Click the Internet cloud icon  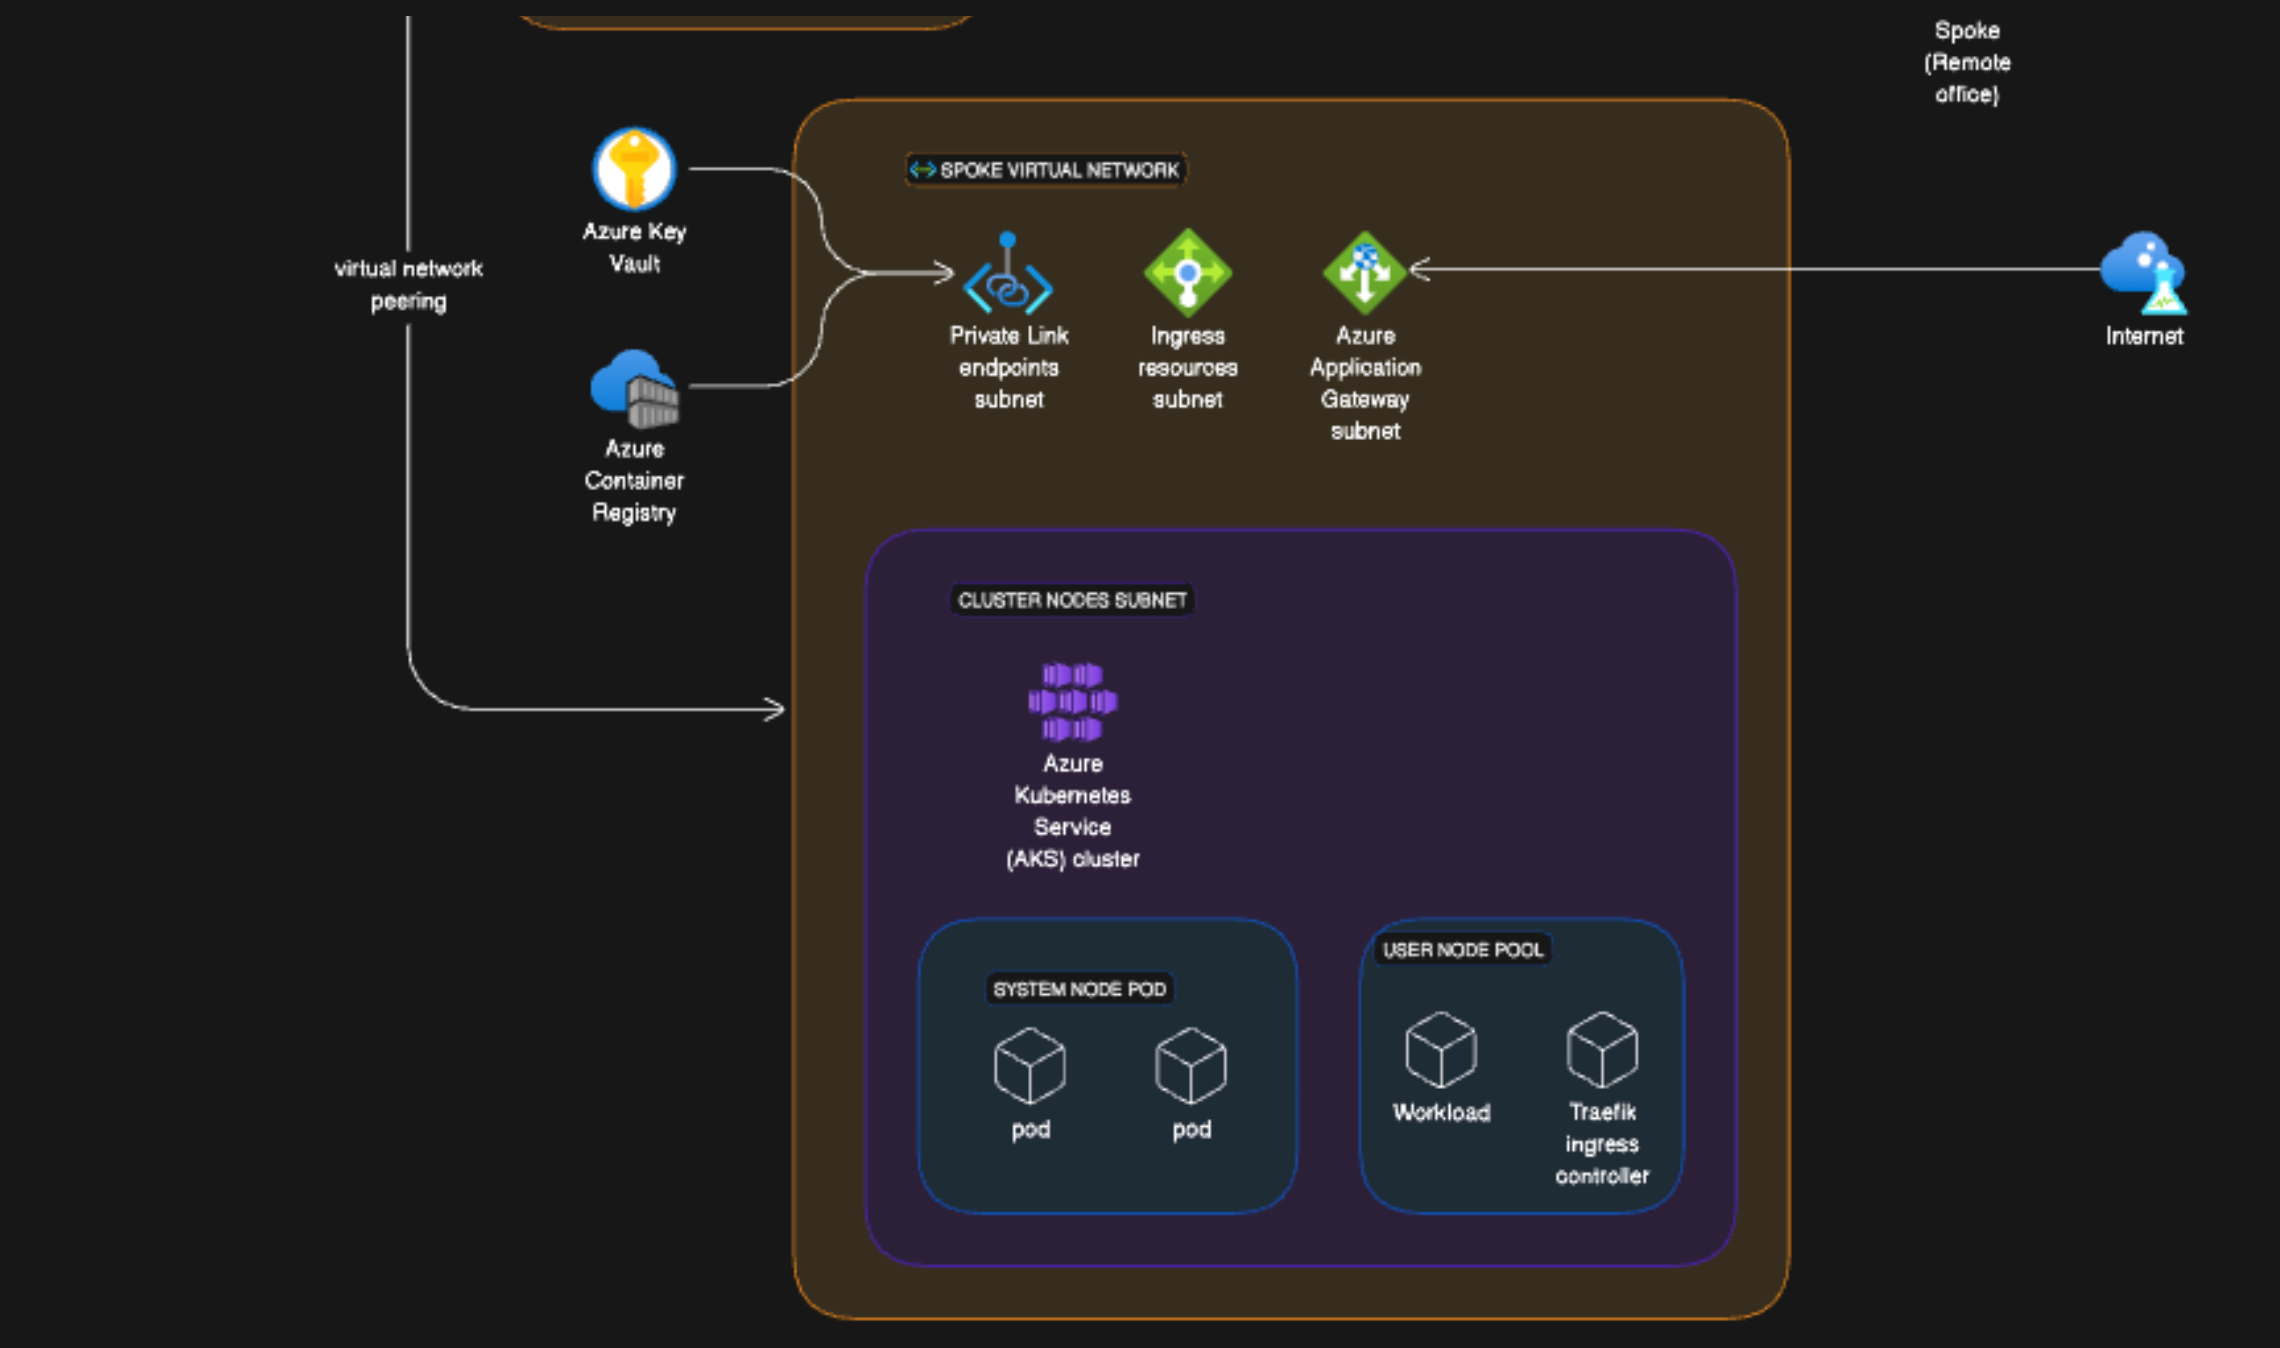pos(2143,273)
